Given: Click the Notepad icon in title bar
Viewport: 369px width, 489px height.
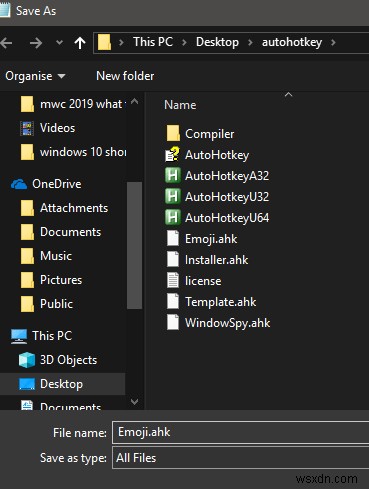Looking at the screenshot, I should point(5,10).
